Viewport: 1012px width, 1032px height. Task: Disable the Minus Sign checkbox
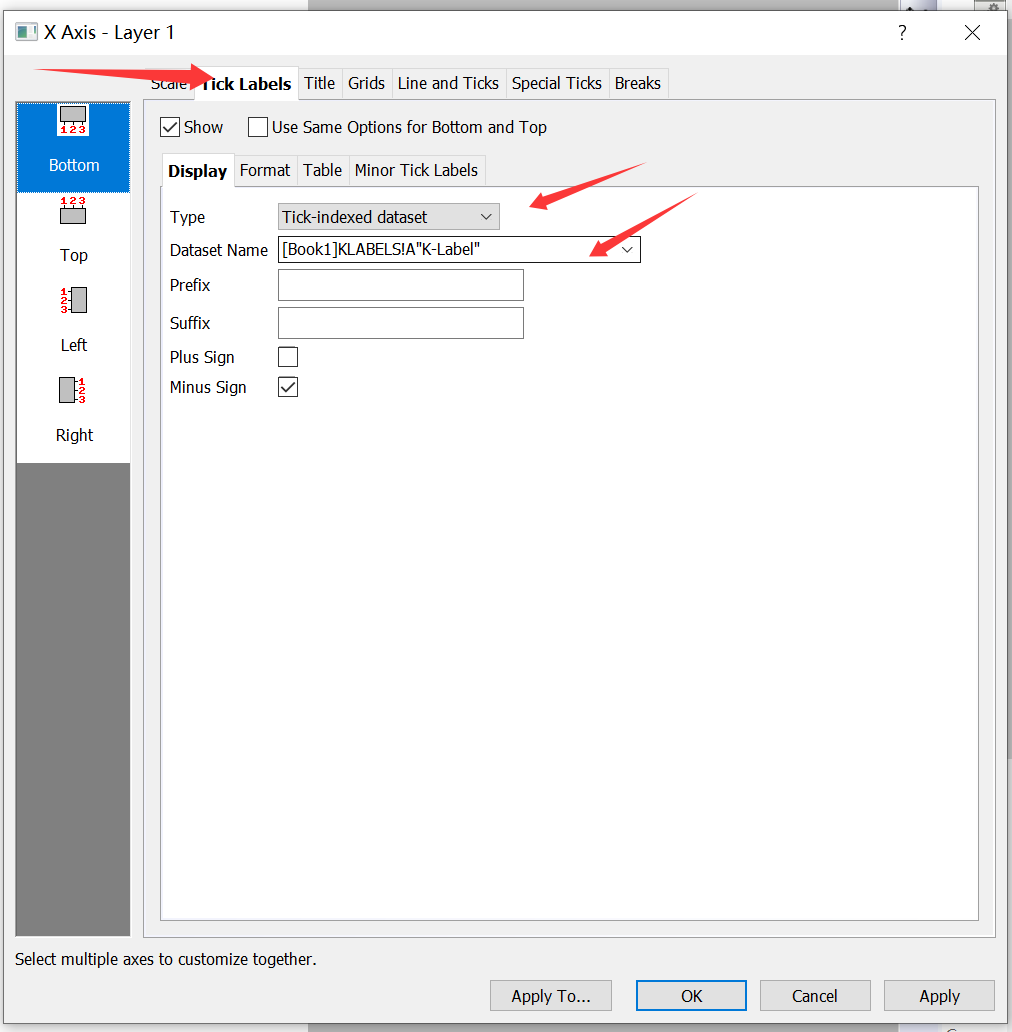click(288, 387)
